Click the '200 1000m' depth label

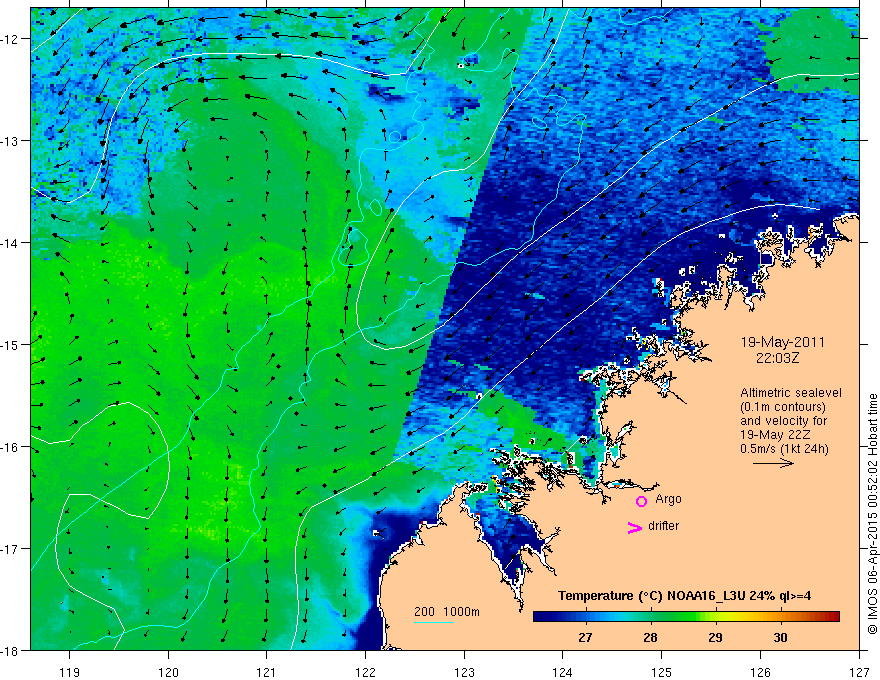447,612
